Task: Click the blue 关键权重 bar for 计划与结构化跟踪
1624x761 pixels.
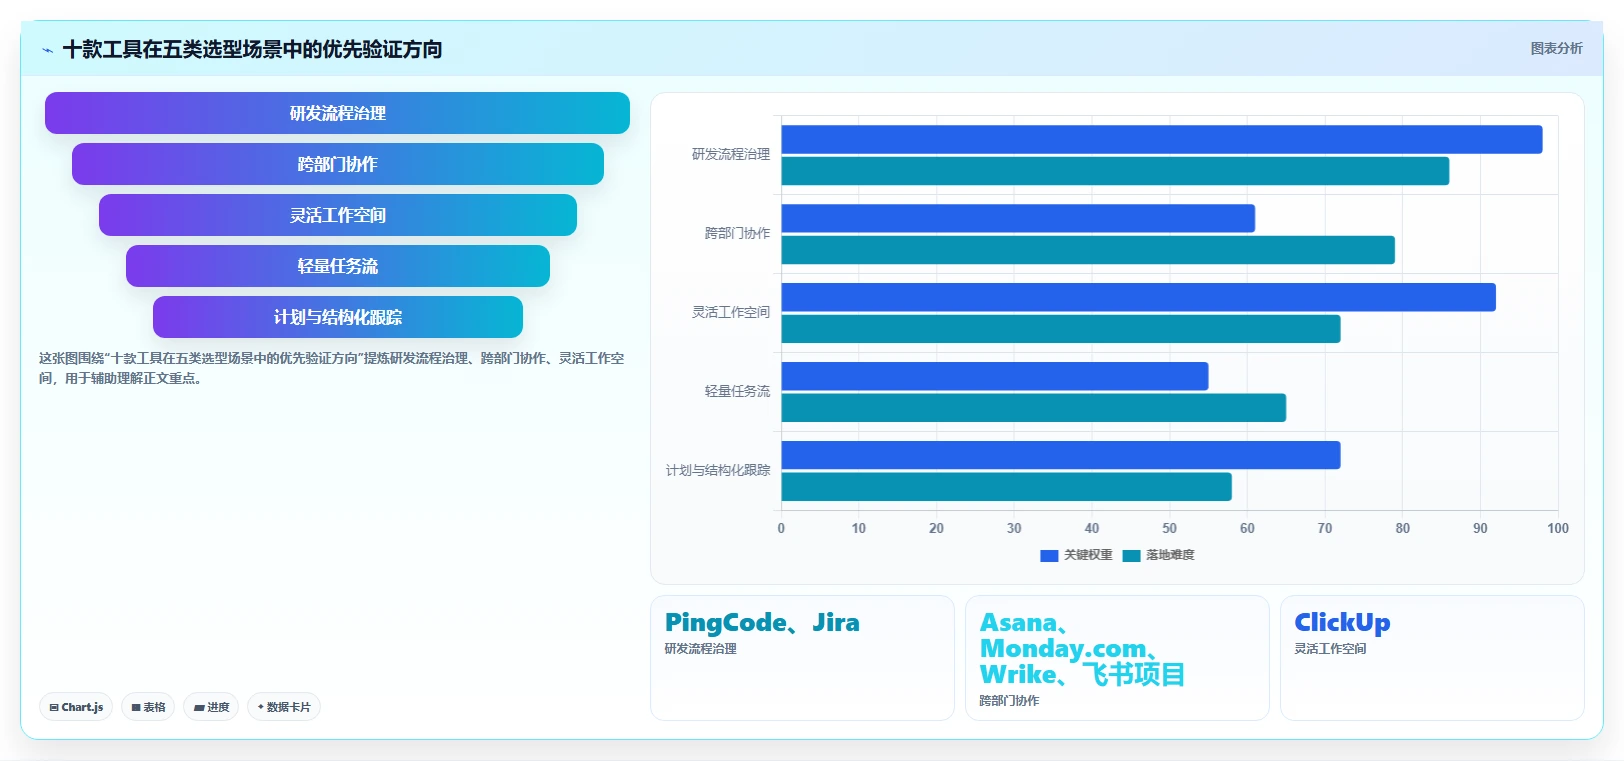Action: point(1061,455)
